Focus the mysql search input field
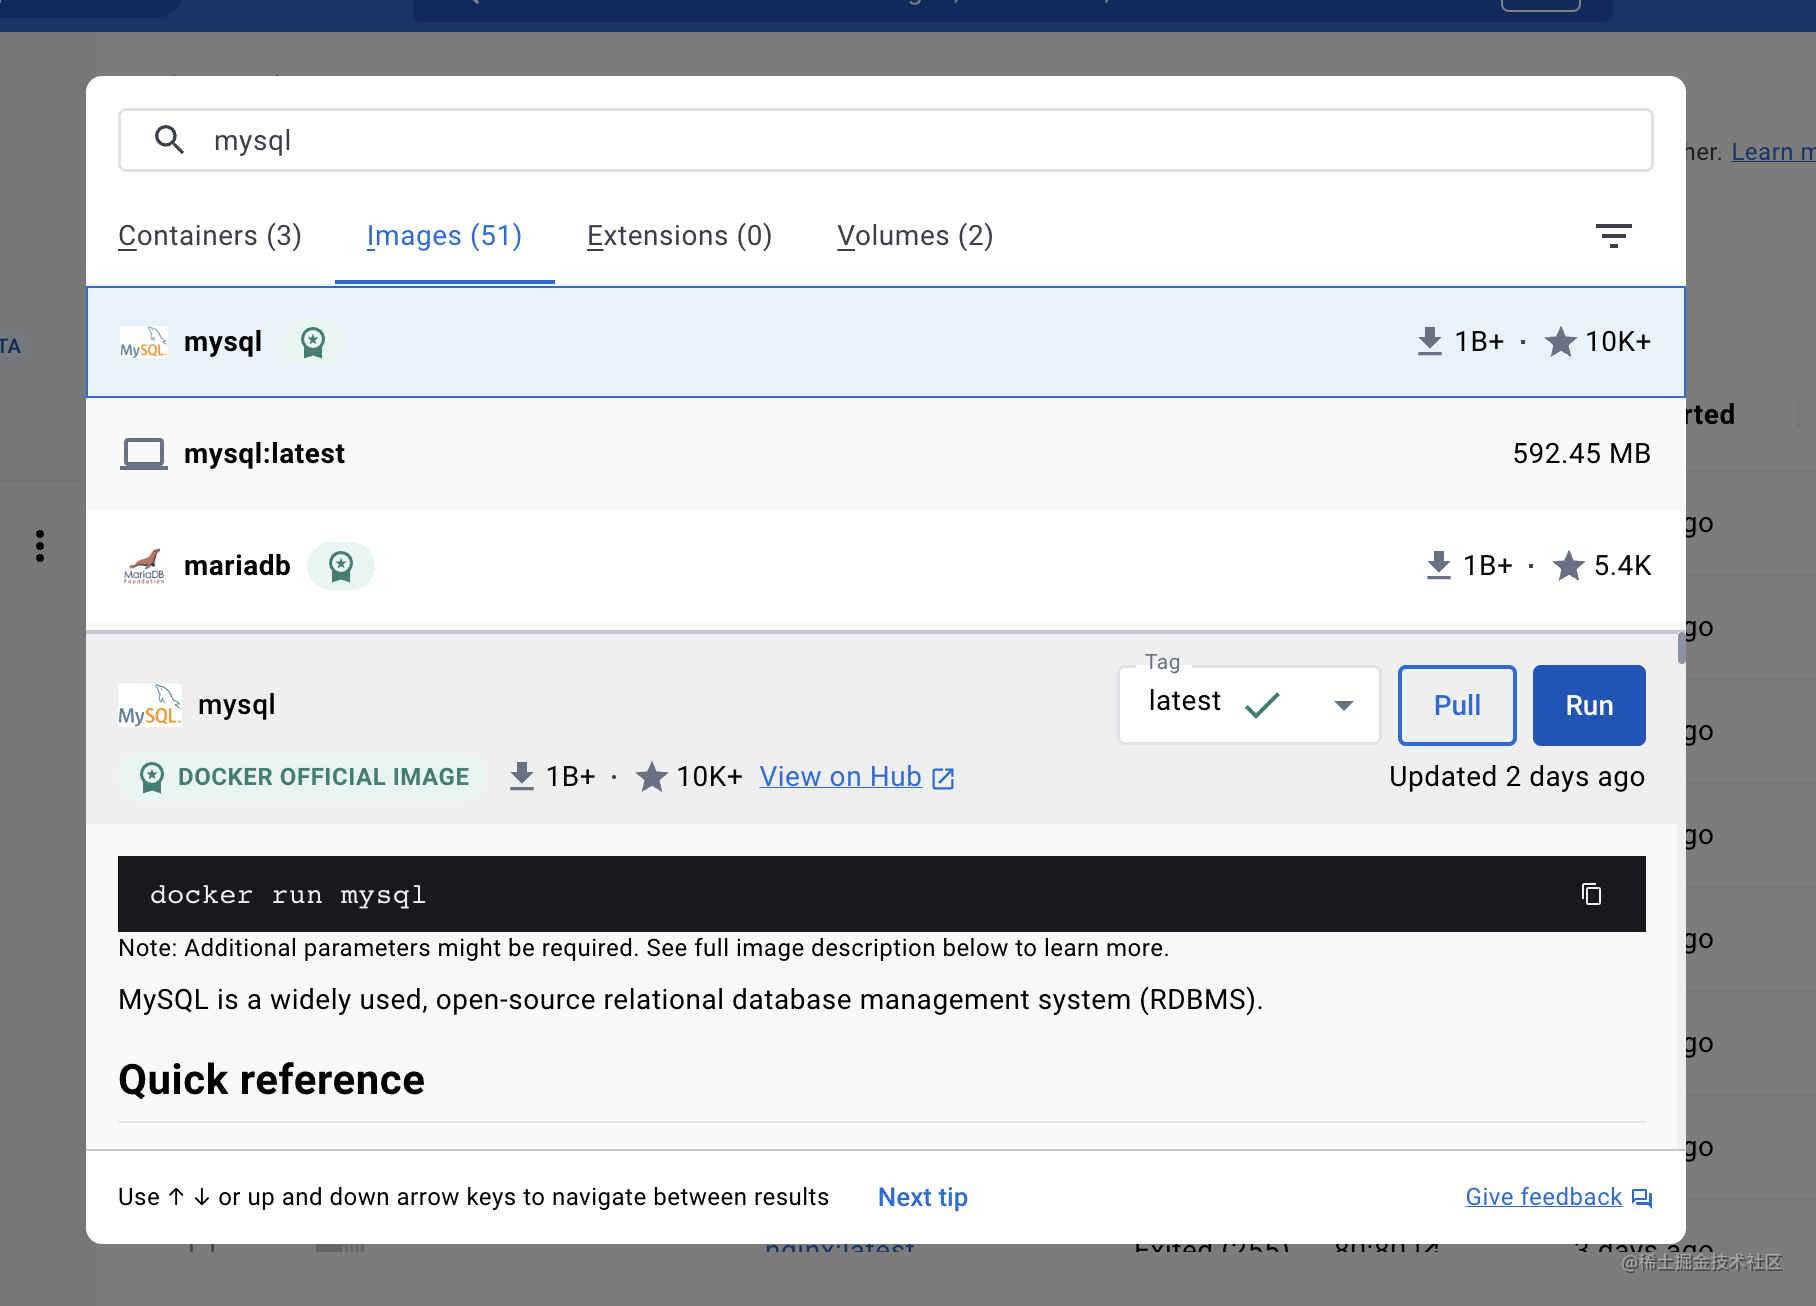The width and height of the screenshot is (1816, 1306). coord(886,140)
